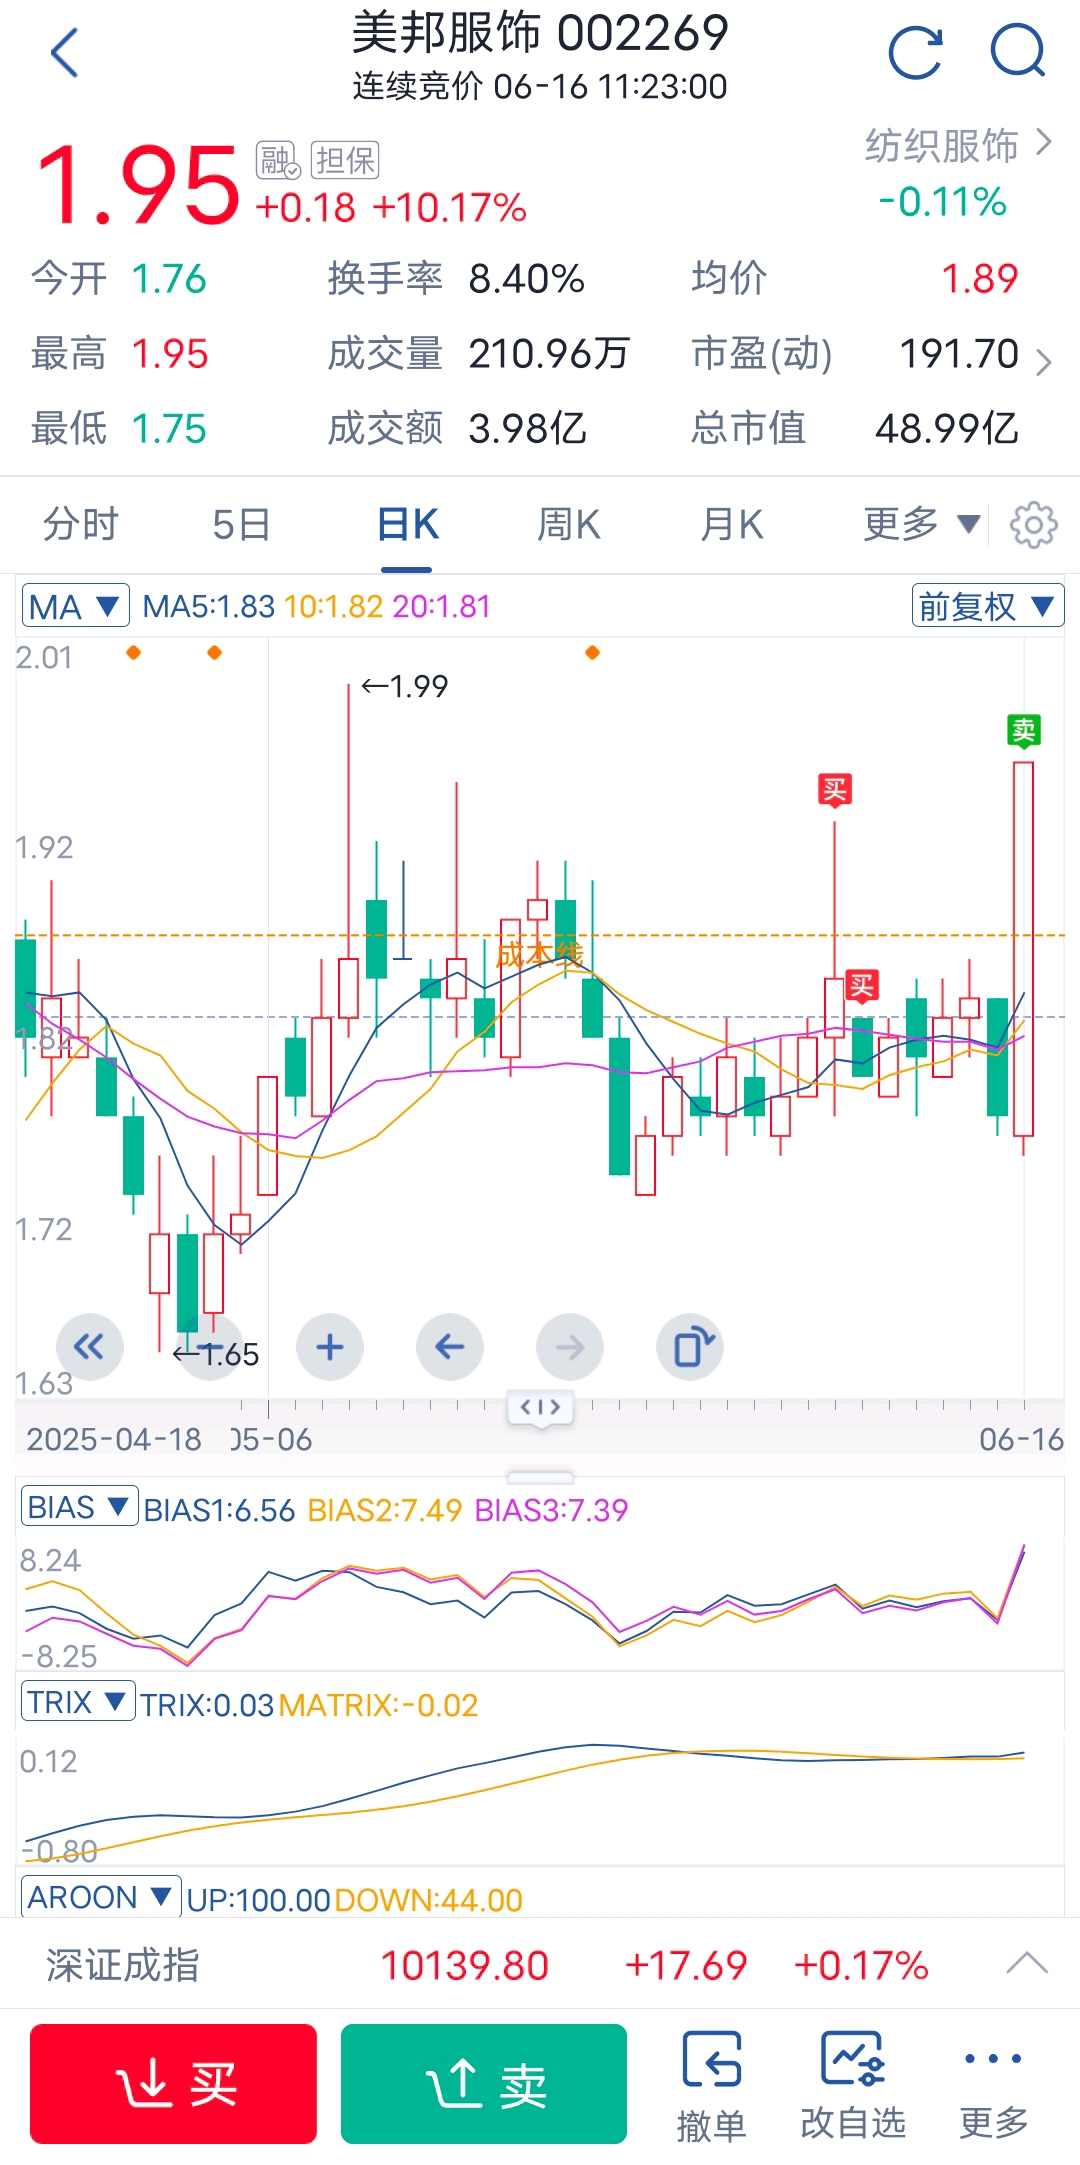Switch to 周K weekly tab
1080x2165 pixels.
[569, 524]
